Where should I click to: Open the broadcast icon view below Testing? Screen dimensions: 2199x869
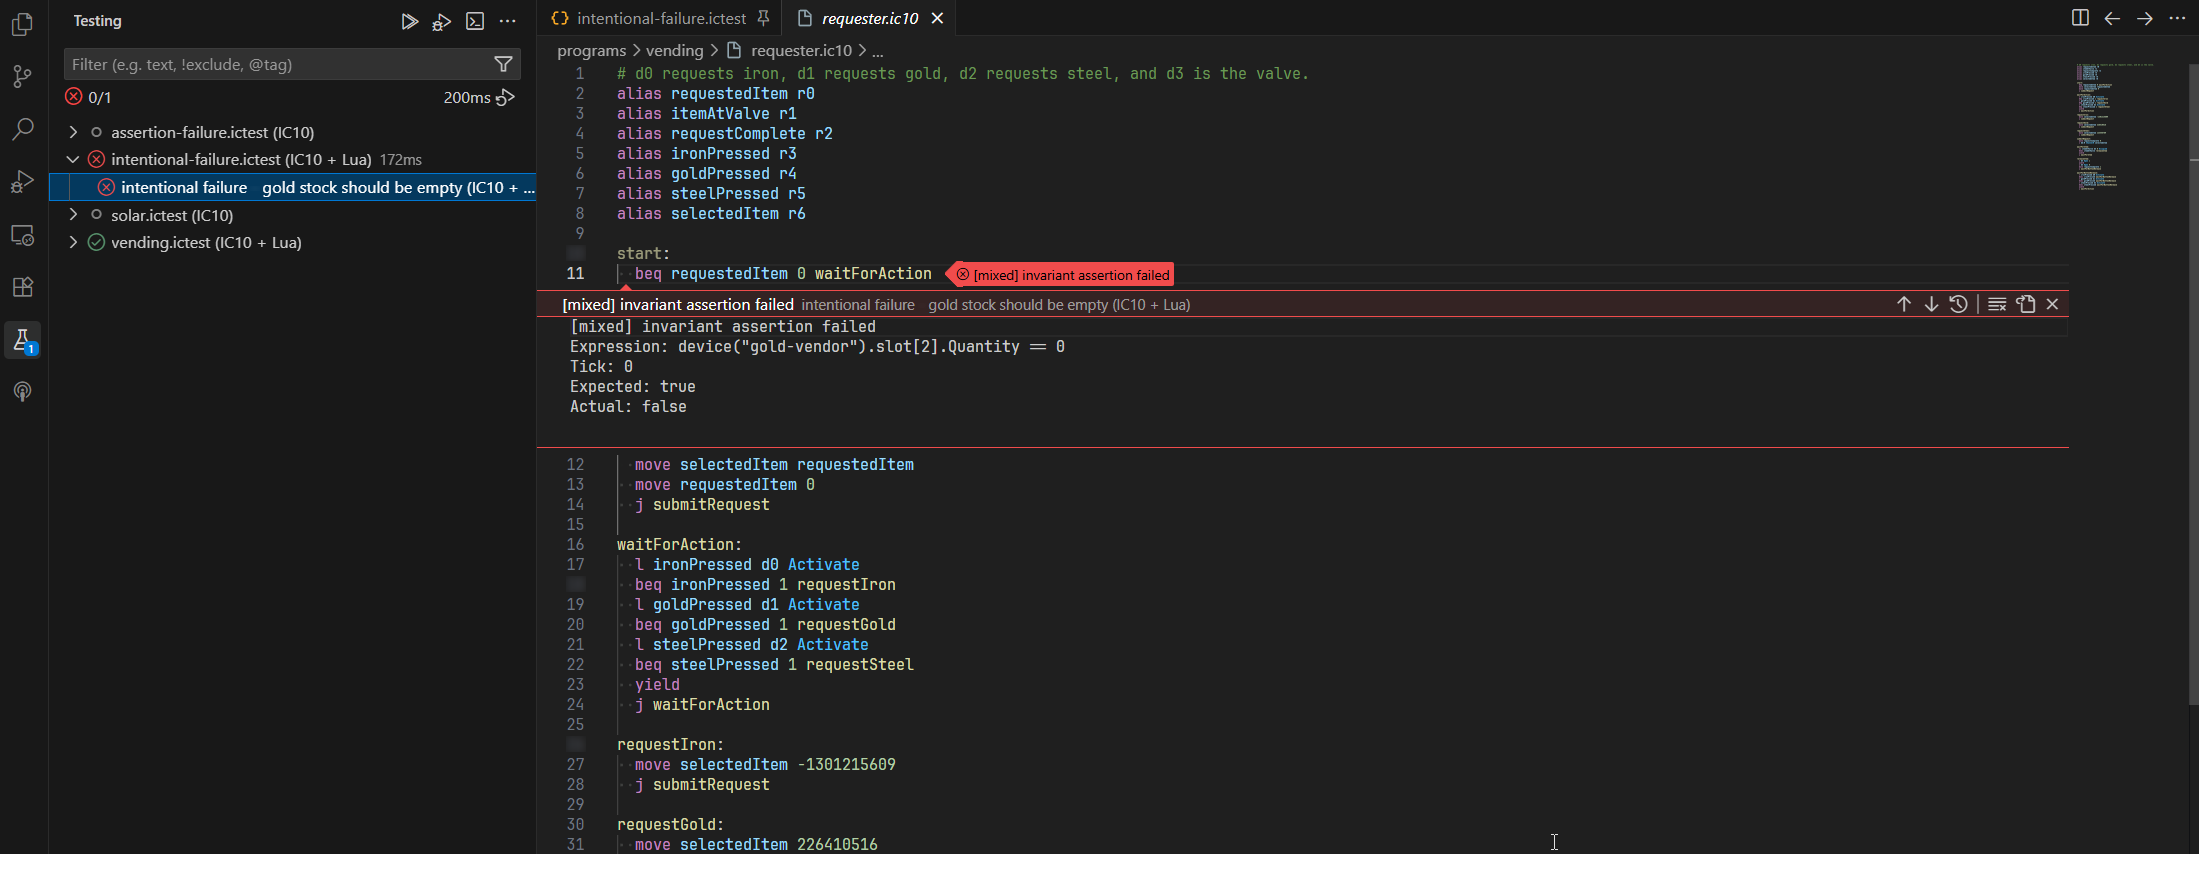coord(22,392)
